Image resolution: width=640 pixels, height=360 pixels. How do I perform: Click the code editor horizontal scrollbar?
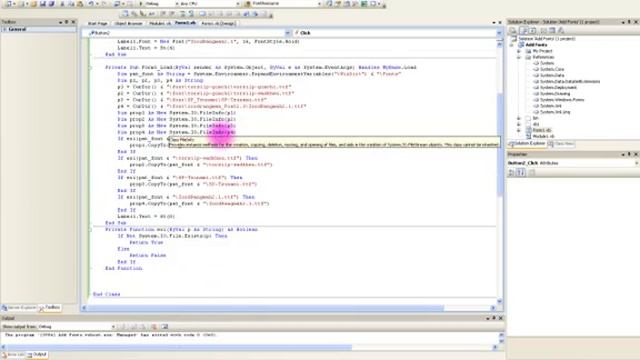point(288,308)
